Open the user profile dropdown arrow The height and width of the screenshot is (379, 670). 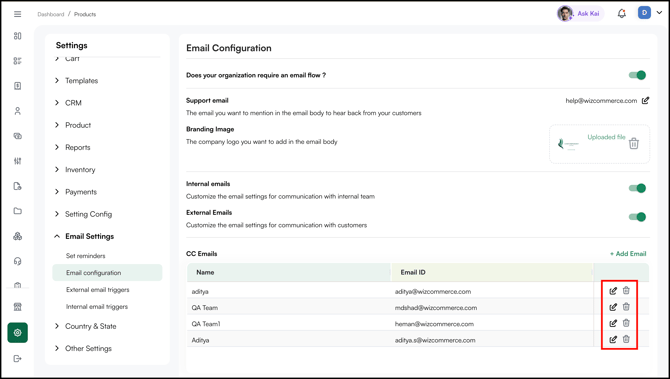[659, 13]
